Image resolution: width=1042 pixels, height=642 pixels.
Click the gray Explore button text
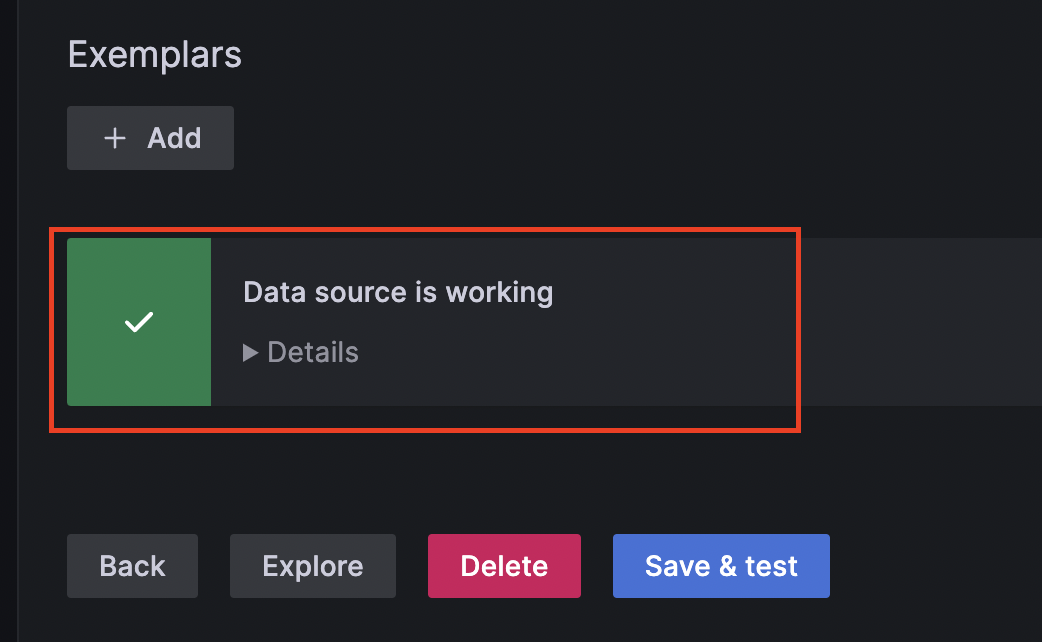coord(313,566)
